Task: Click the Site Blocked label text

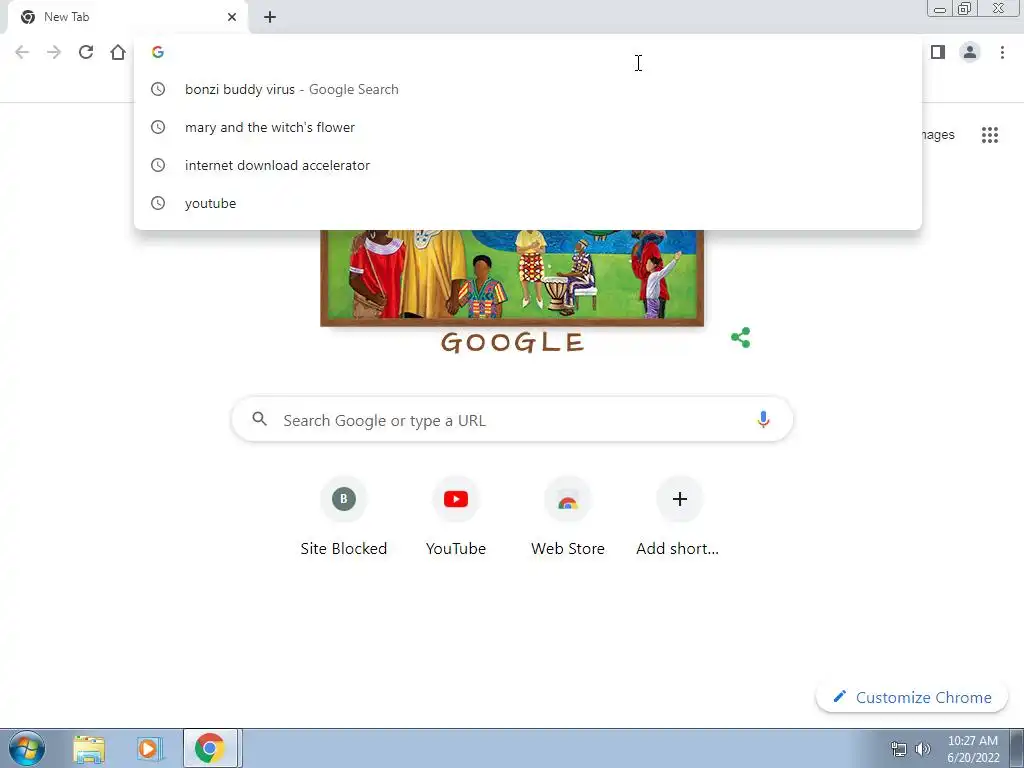Action: pyautogui.click(x=344, y=549)
